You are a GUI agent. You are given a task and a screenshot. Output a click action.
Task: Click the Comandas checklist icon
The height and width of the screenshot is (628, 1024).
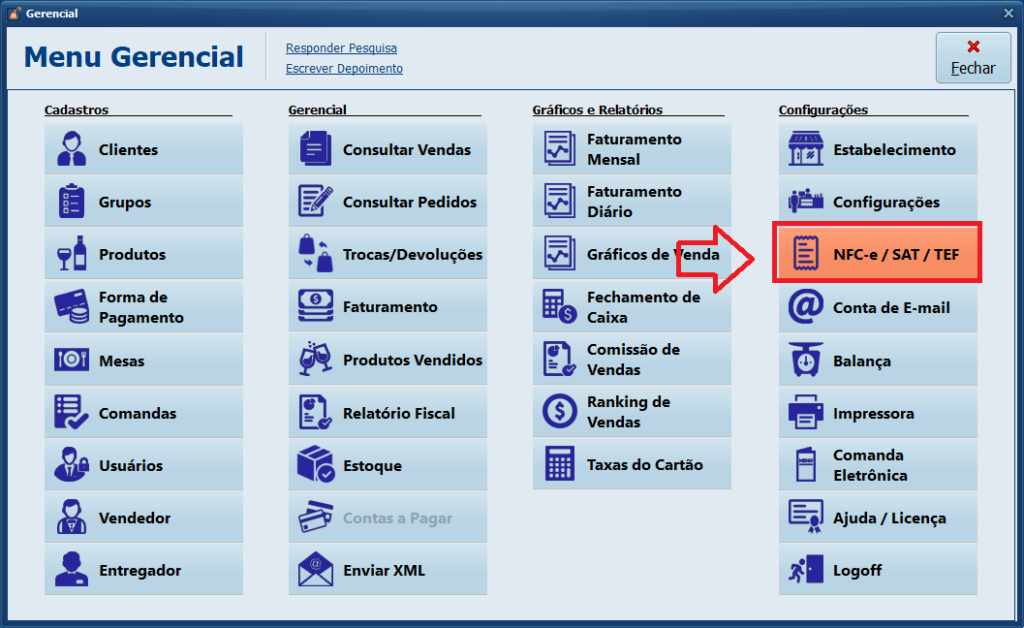[71, 412]
